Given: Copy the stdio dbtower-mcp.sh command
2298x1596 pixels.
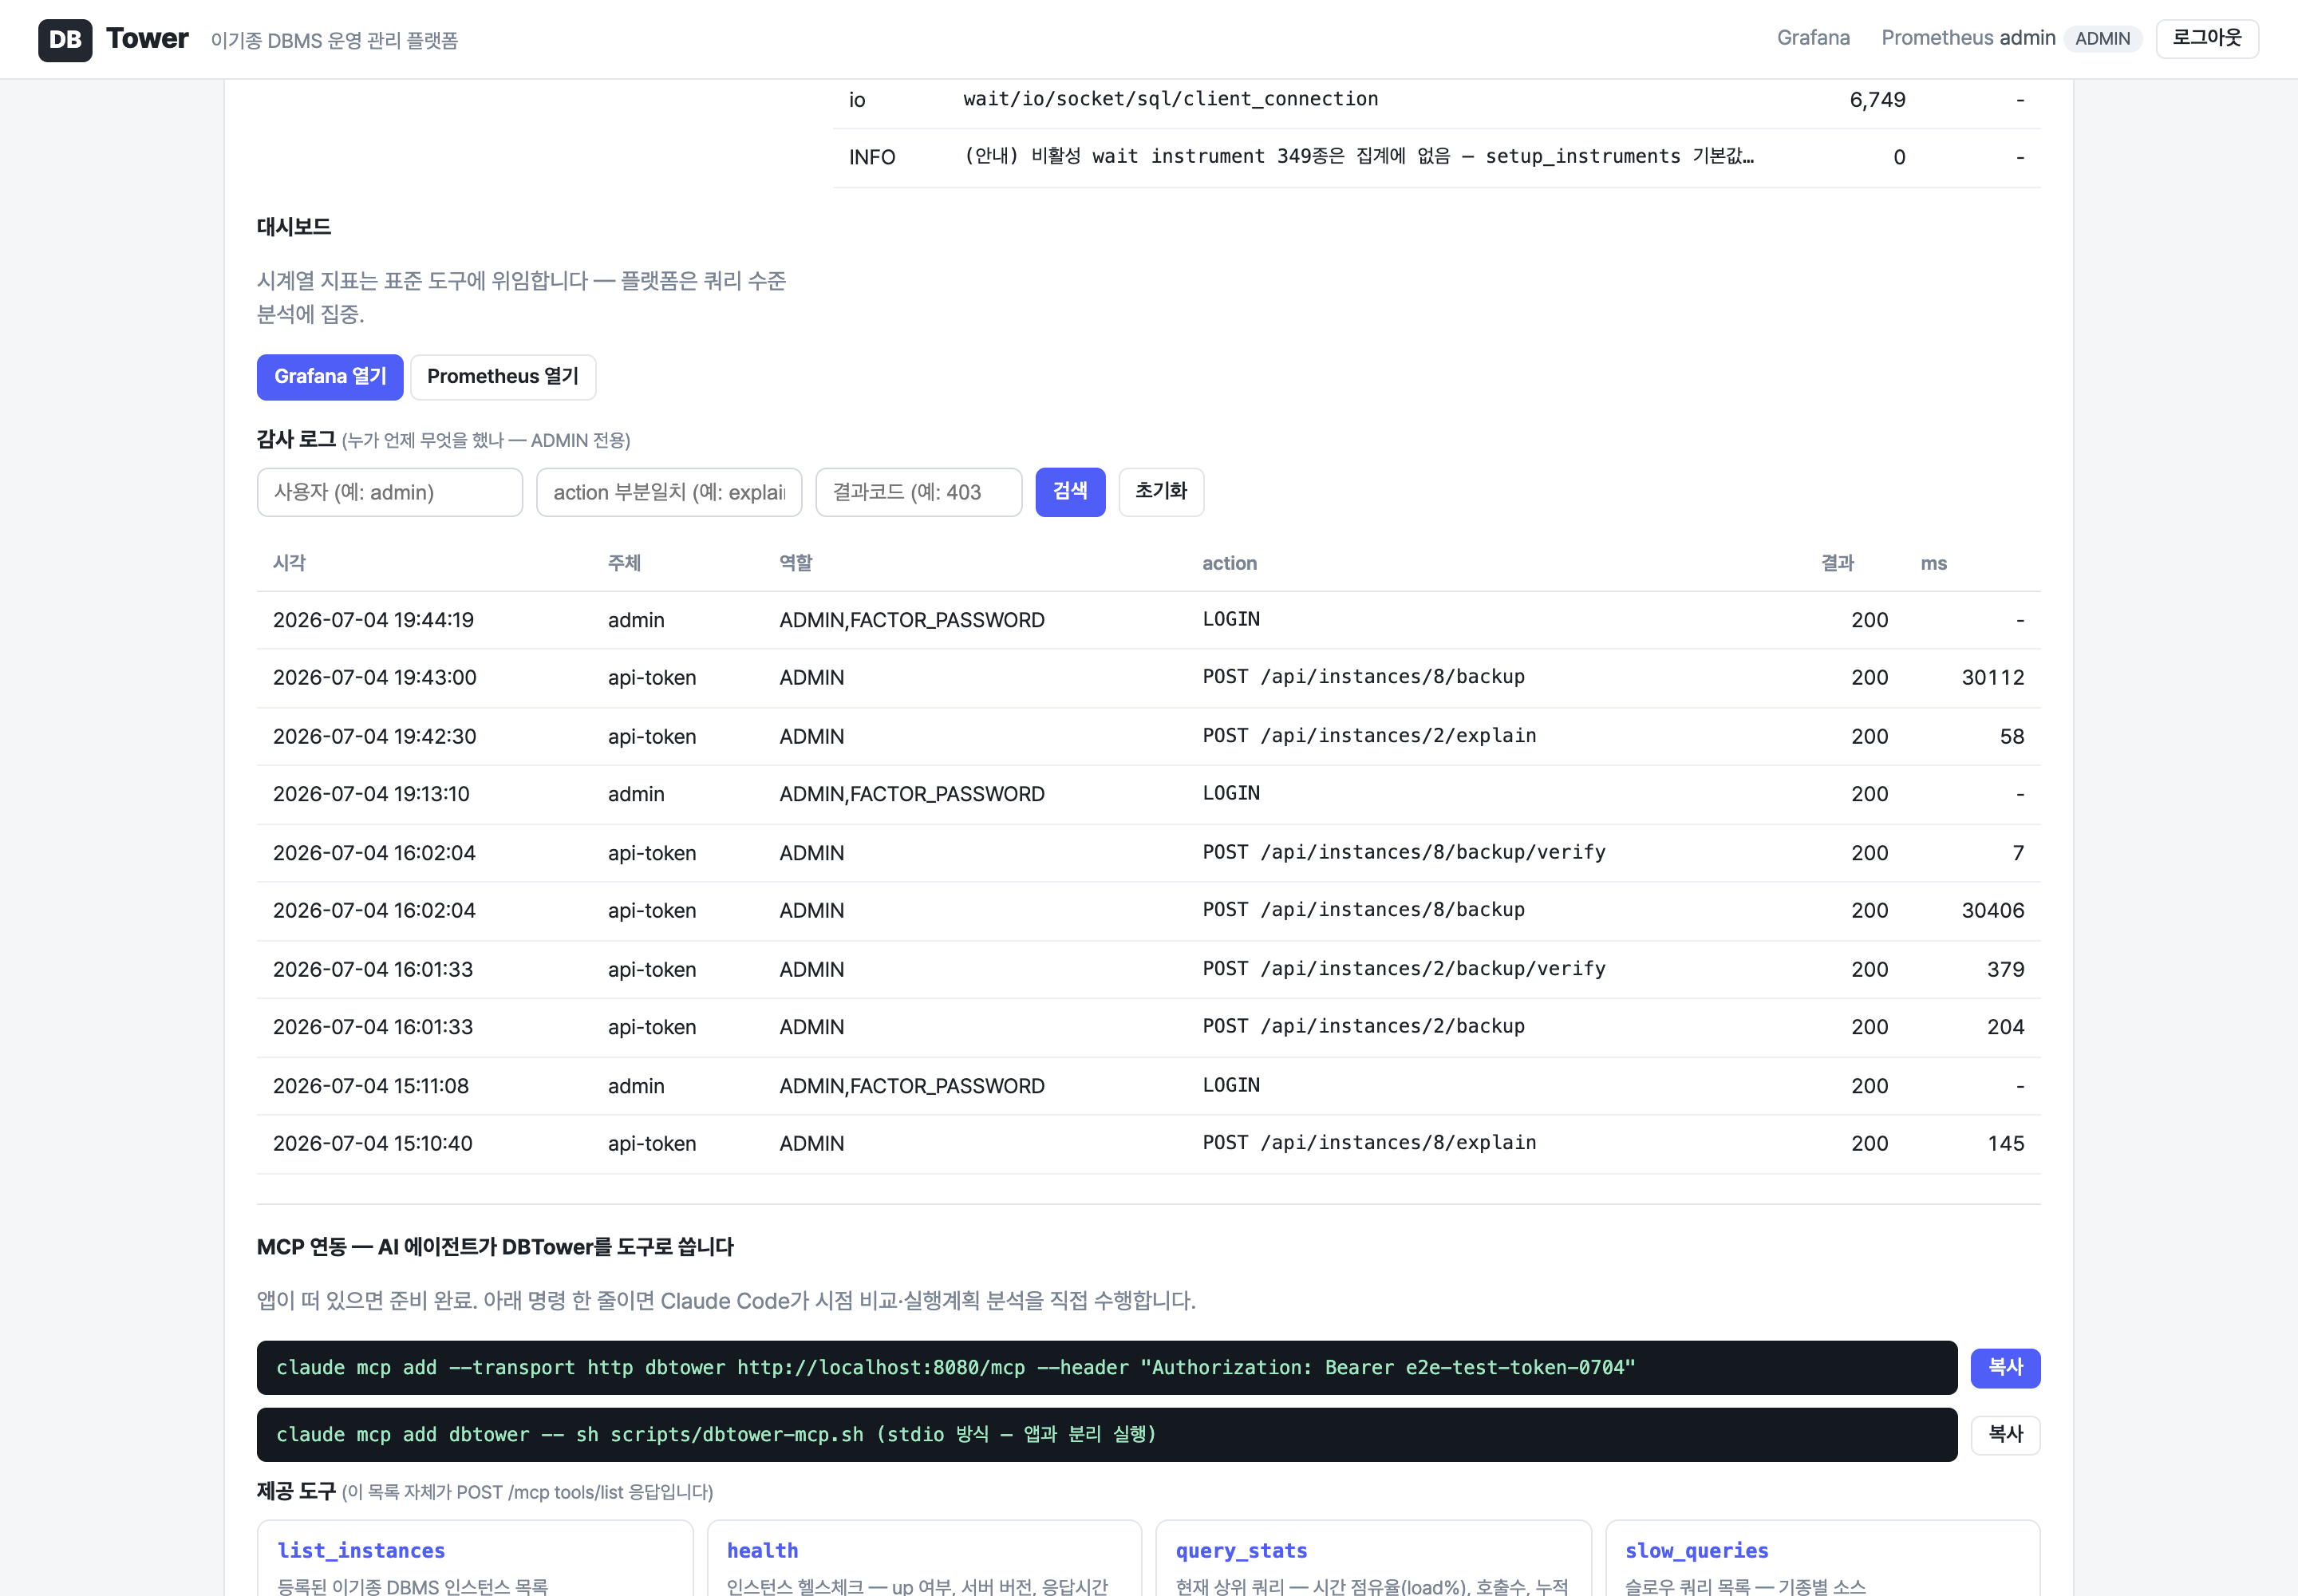Looking at the screenshot, I should pyautogui.click(x=2005, y=1435).
